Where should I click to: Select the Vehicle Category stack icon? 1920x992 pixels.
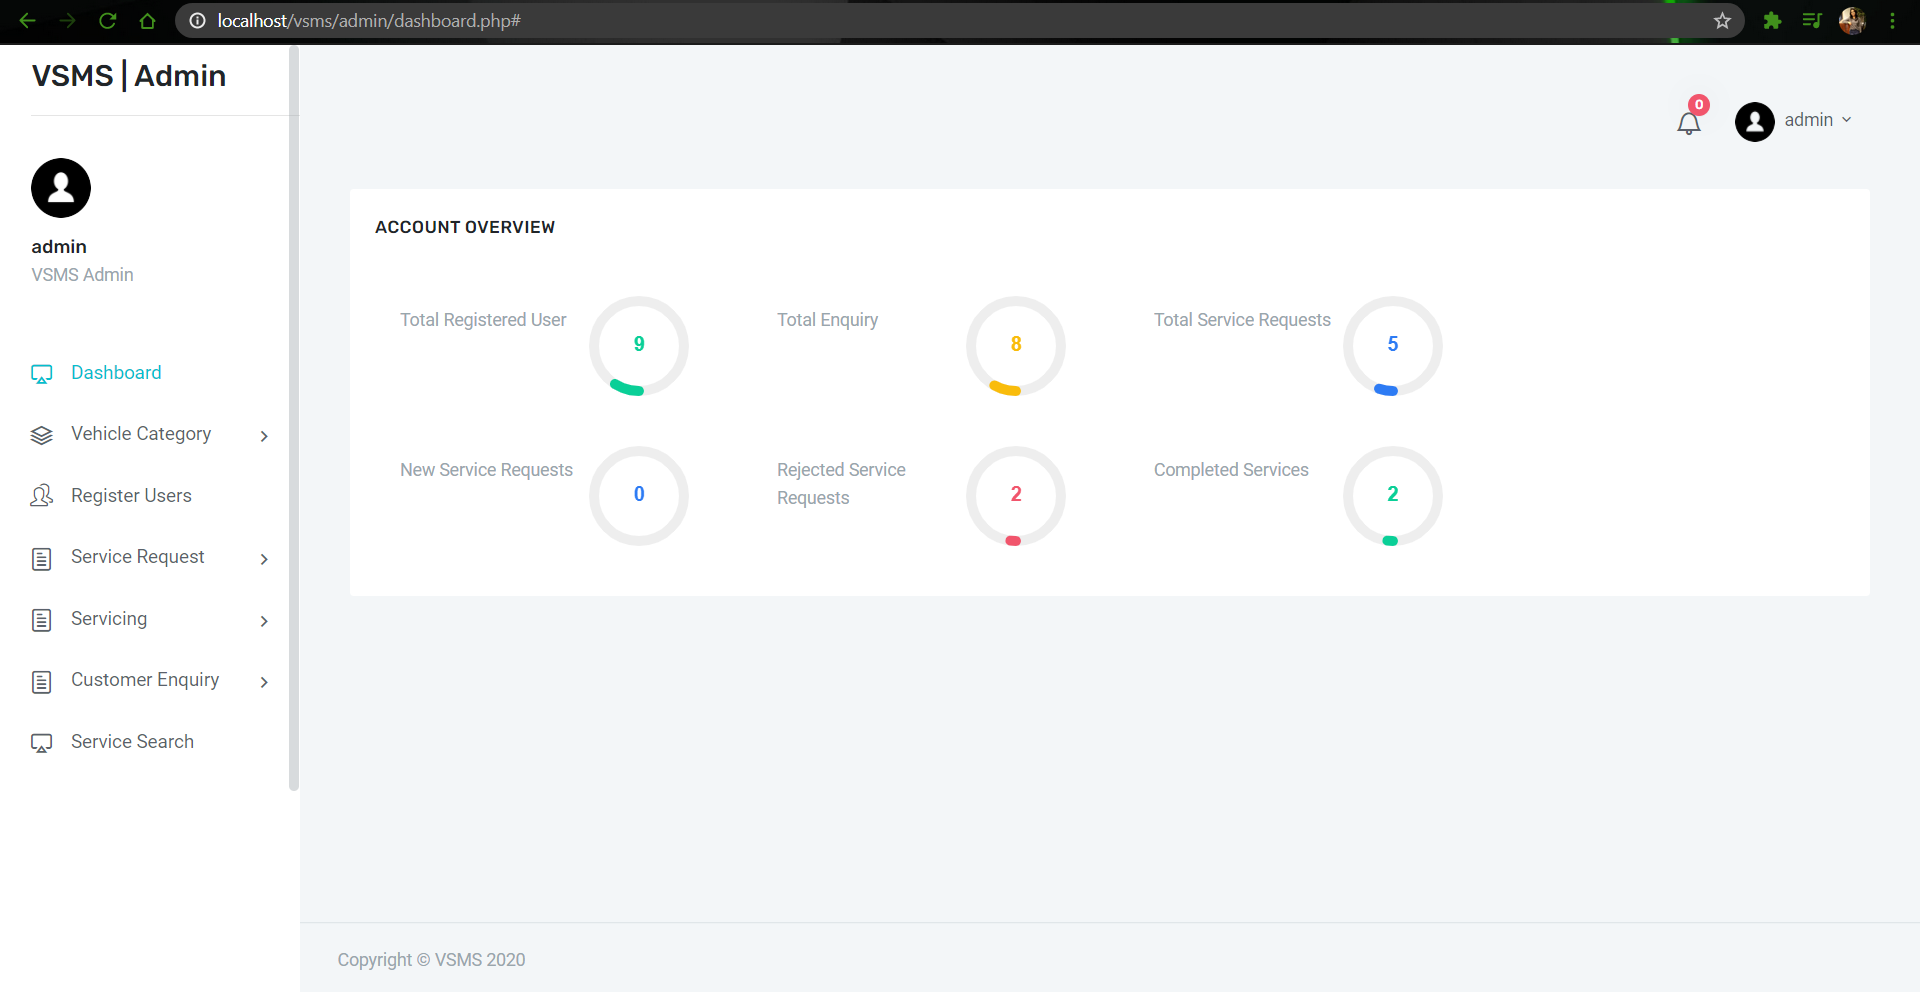point(41,435)
